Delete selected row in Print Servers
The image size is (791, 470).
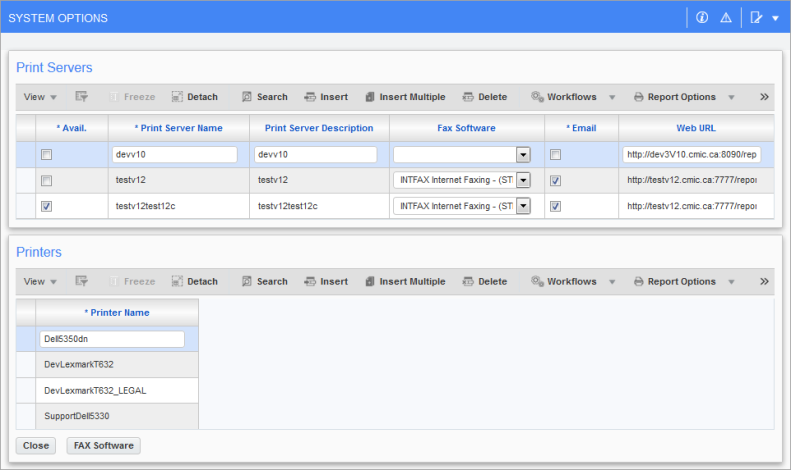pos(485,97)
